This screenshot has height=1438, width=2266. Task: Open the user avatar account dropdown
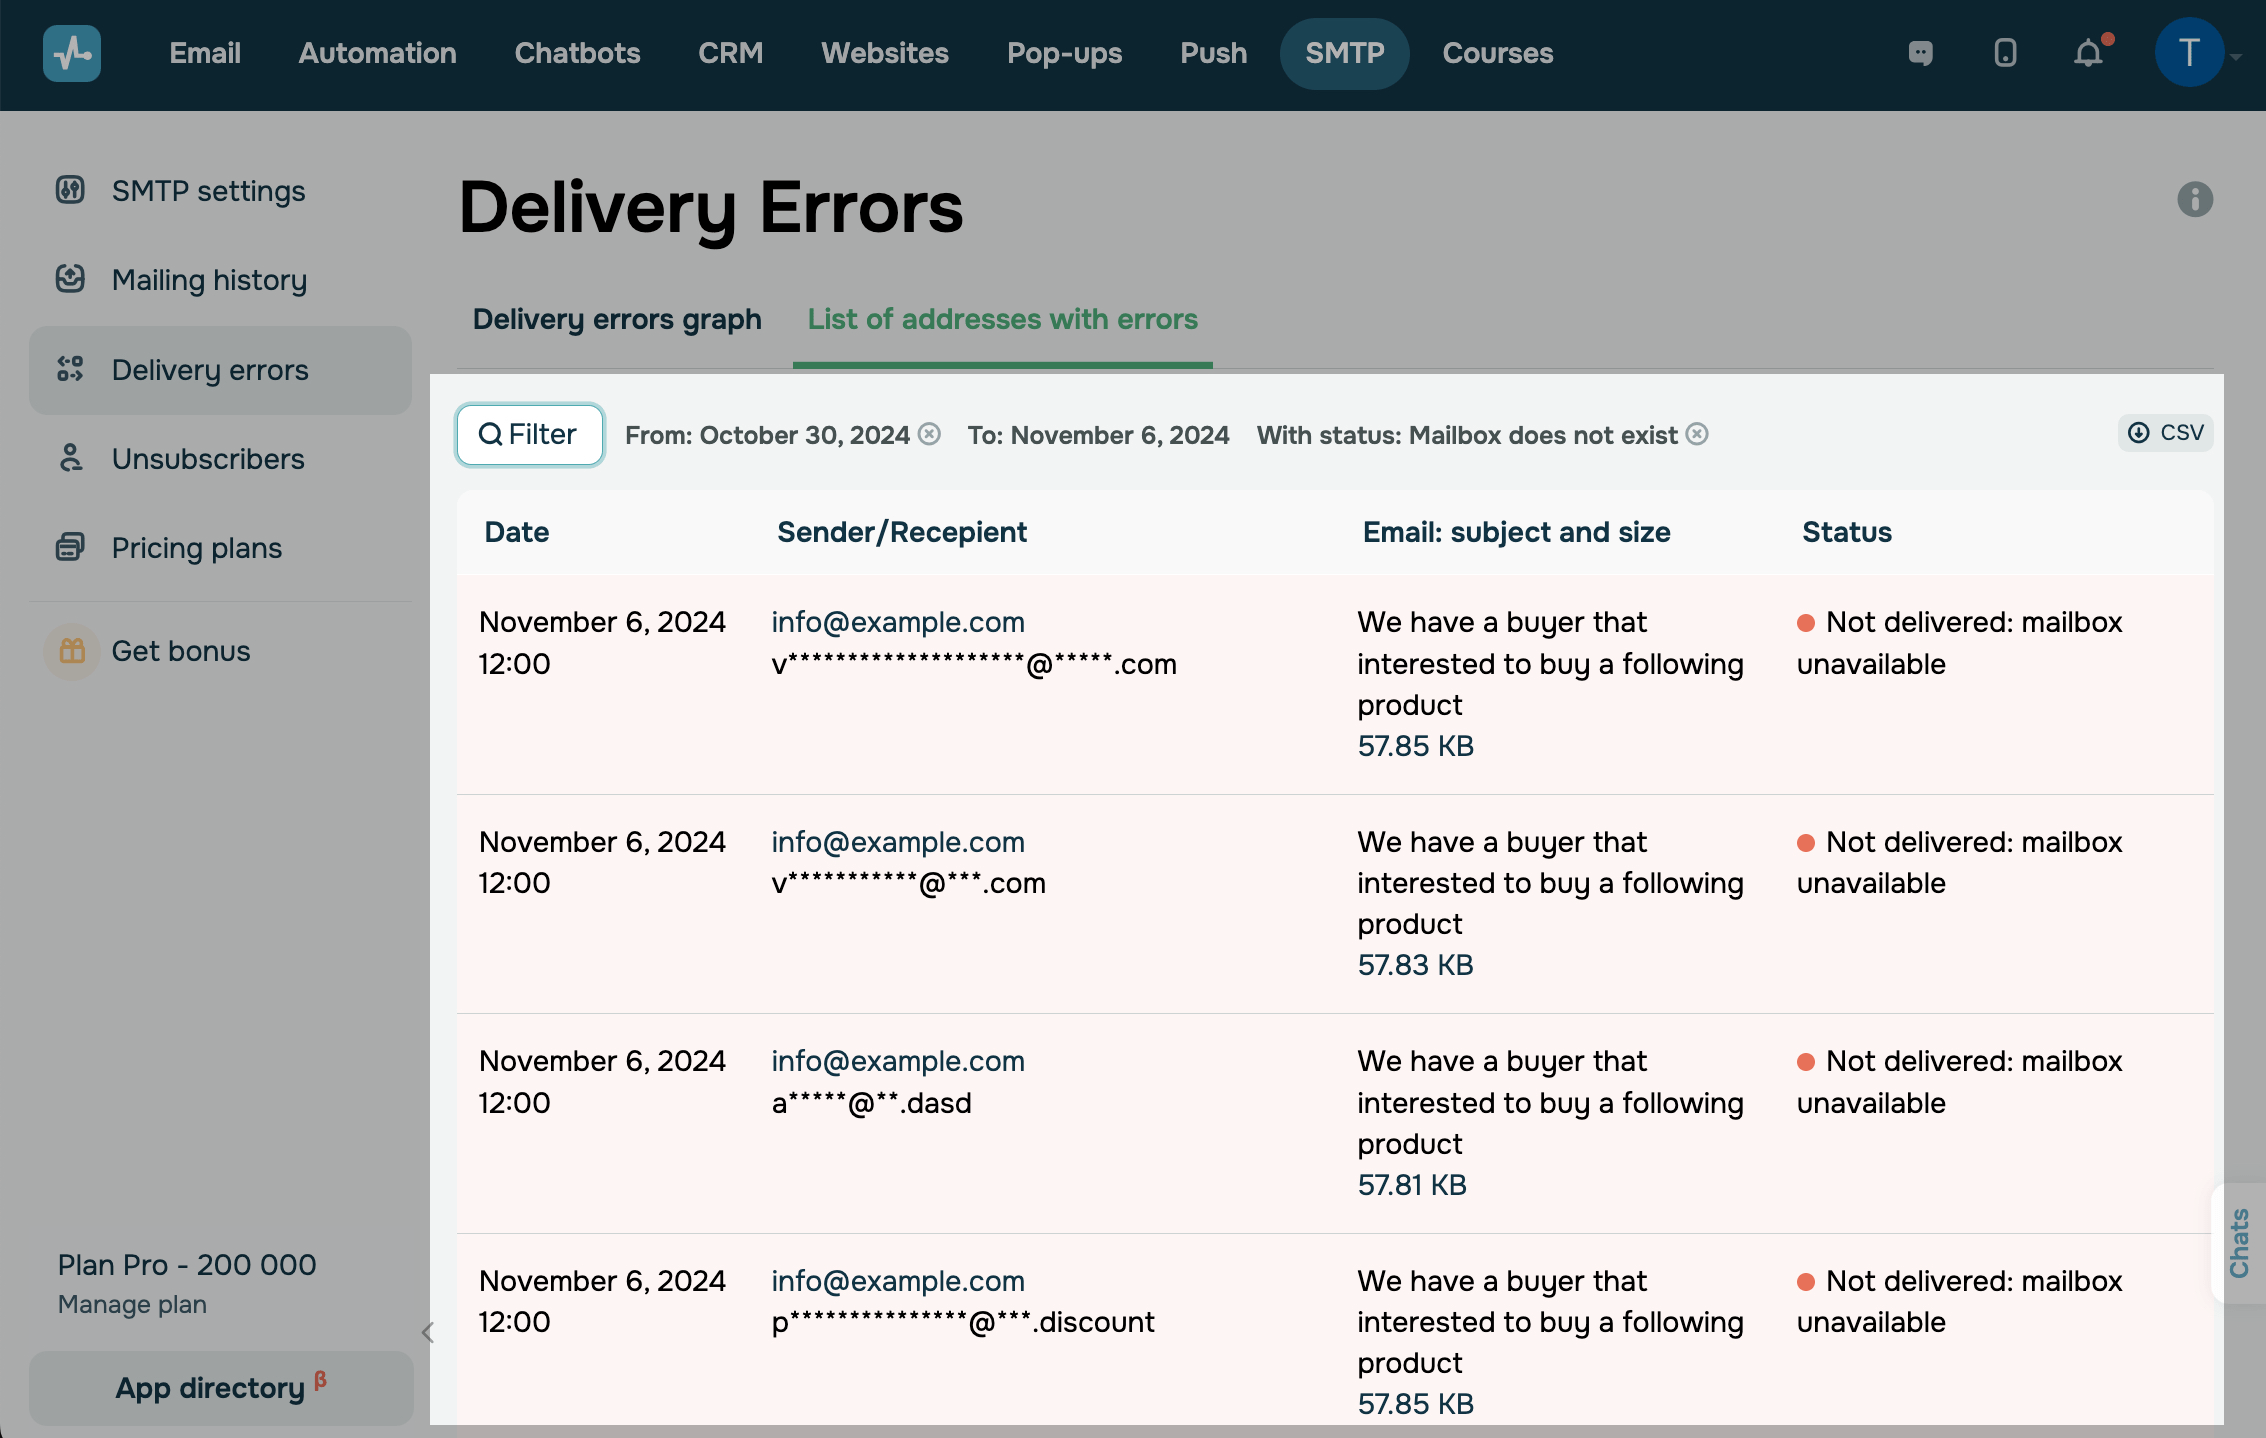(x=2191, y=53)
